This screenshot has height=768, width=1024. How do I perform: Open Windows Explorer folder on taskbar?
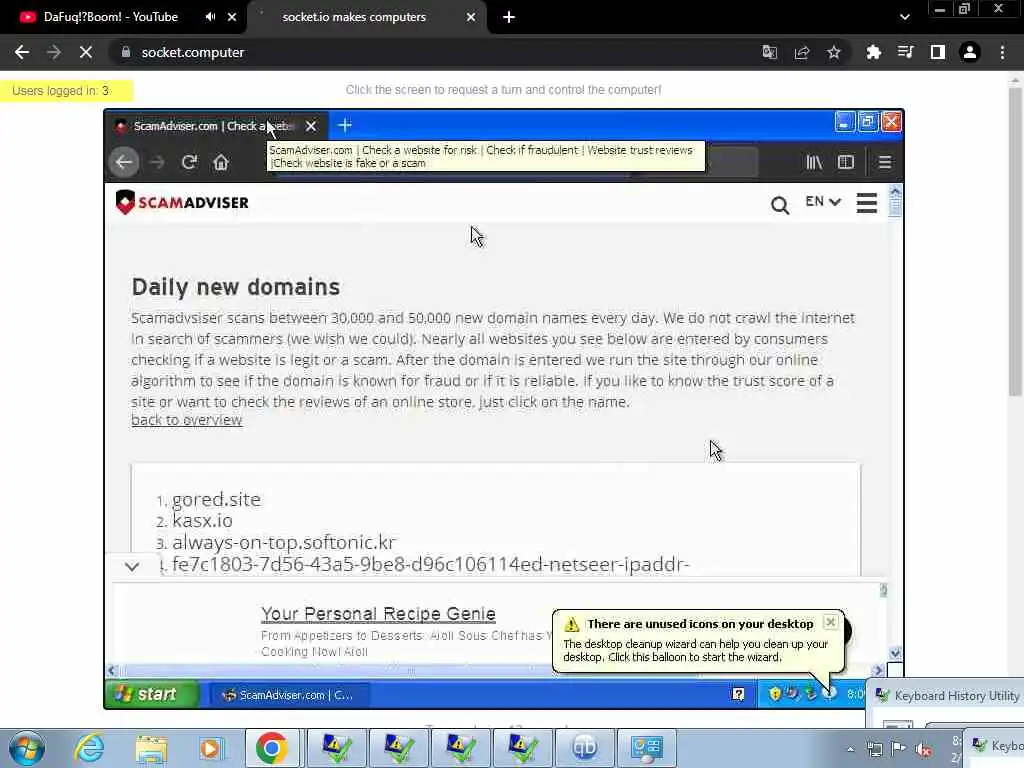click(x=151, y=748)
